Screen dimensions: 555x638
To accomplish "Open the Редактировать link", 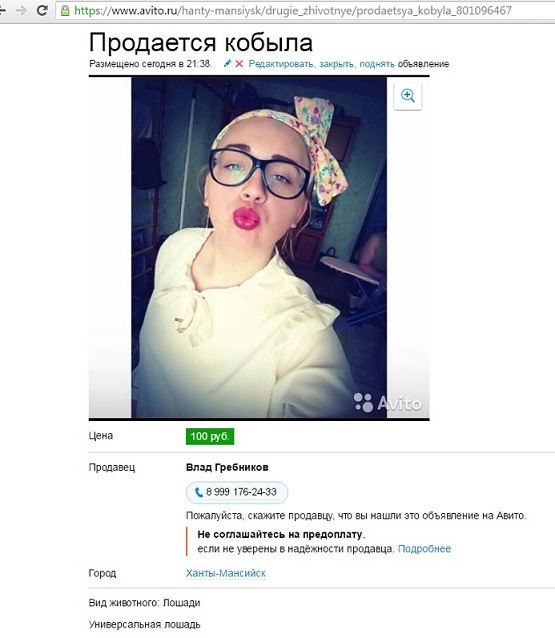I will [x=281, y=64].
